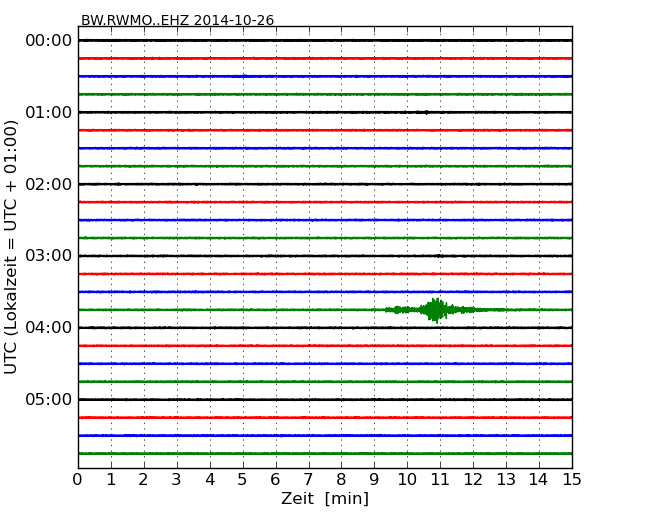Click the small blip on the 03:00 black trace
The image size is (650, 520).
click(x=439, y=256)
